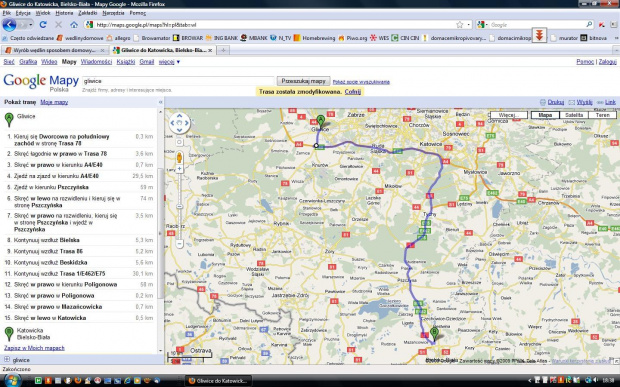Screen dimensions: 620x387
Task: Open the Zakładki menu
Action: click(87, 13)
